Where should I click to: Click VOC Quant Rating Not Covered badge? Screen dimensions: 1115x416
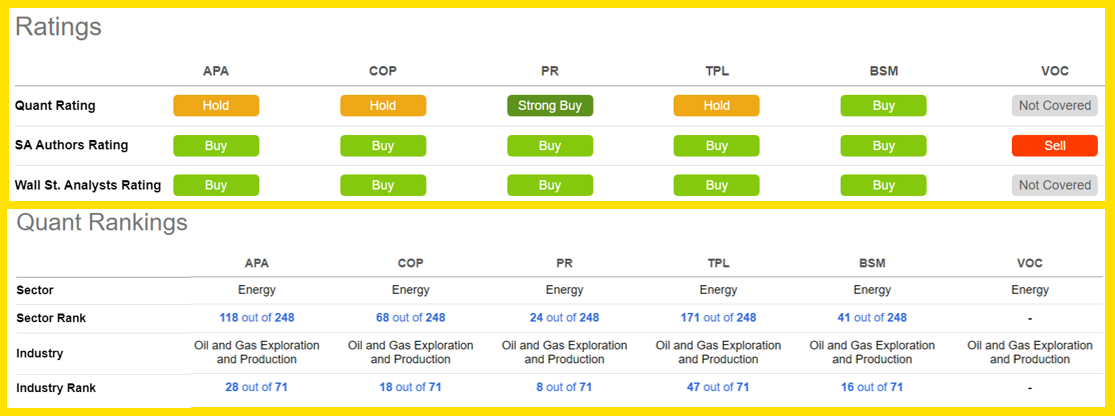click(x=1054, y=106)
